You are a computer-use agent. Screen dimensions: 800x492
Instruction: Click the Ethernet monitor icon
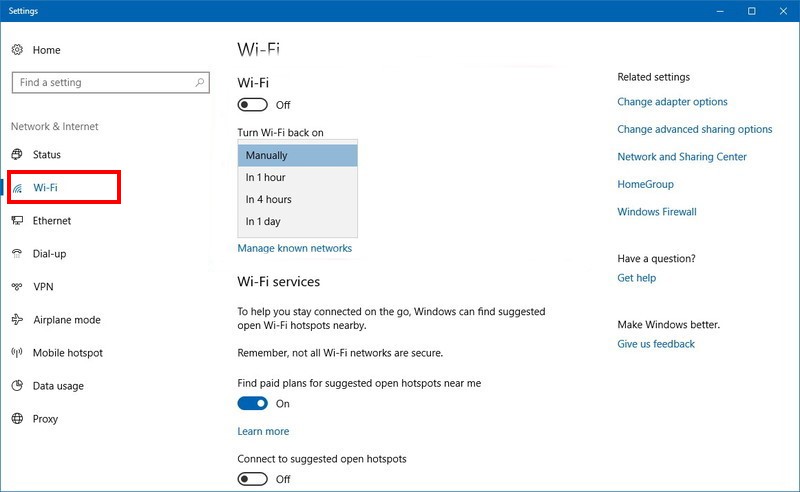(17, 220)
